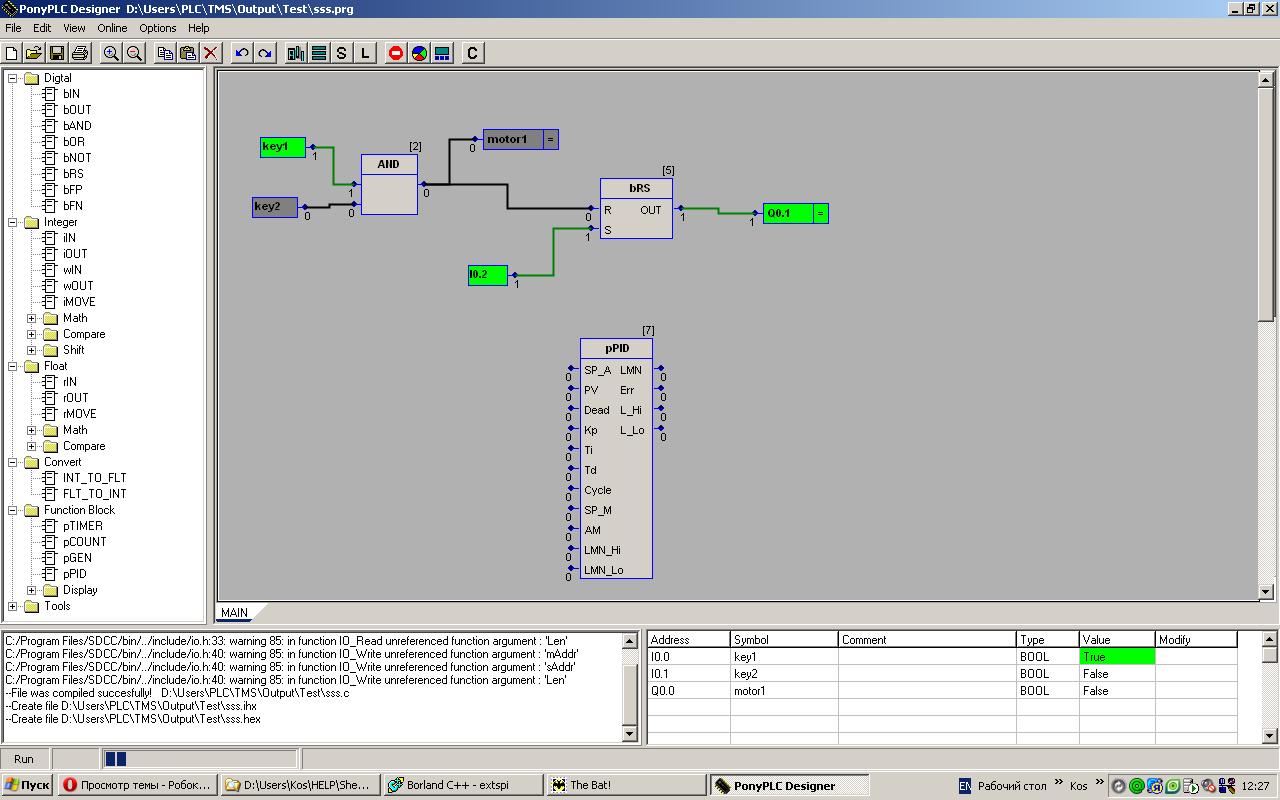Click the green key1 input block

click(x=282, y=147)
